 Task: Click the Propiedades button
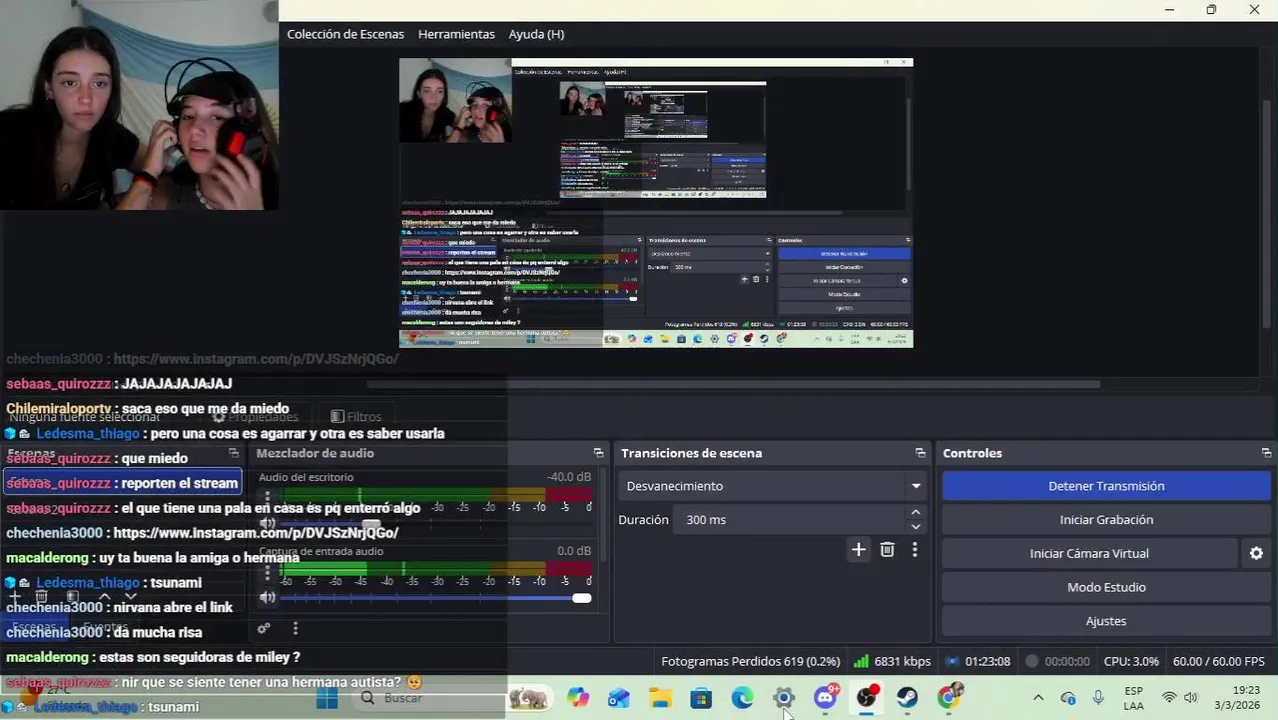click(x=255, y=416)
